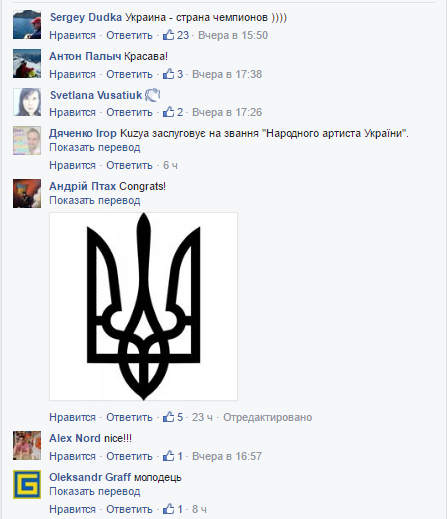Show translation of Дяченко Ігор's comment
Image resolution: width=447 pixels, height=519 pixels.
pos(95,147)
